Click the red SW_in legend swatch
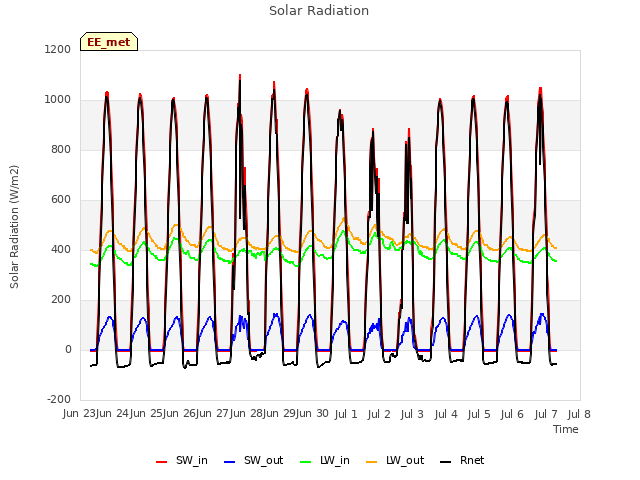The width and height of the screenshot is (640, 480). click(x=162, y=462)
